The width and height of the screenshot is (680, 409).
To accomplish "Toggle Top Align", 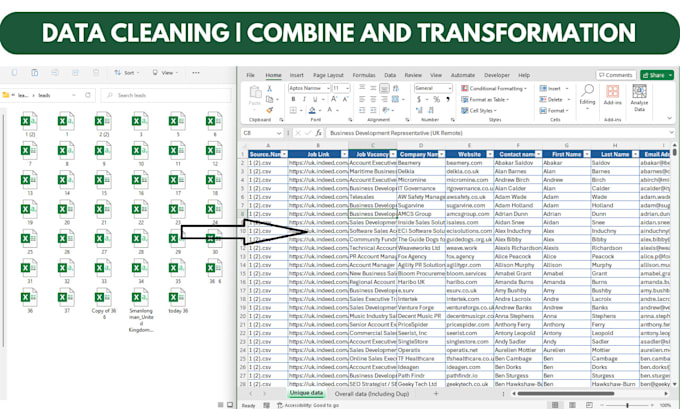I will coord(362,88).
